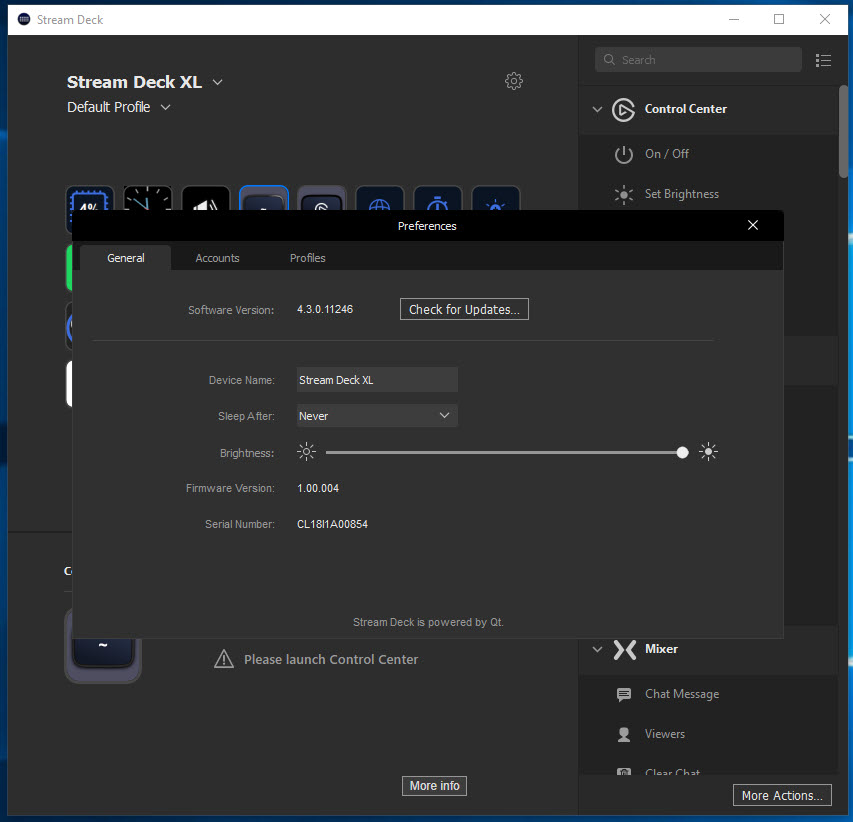Select the Viewers action icon
This screenshot has height=822, width=853.
(x=623, y=734)
